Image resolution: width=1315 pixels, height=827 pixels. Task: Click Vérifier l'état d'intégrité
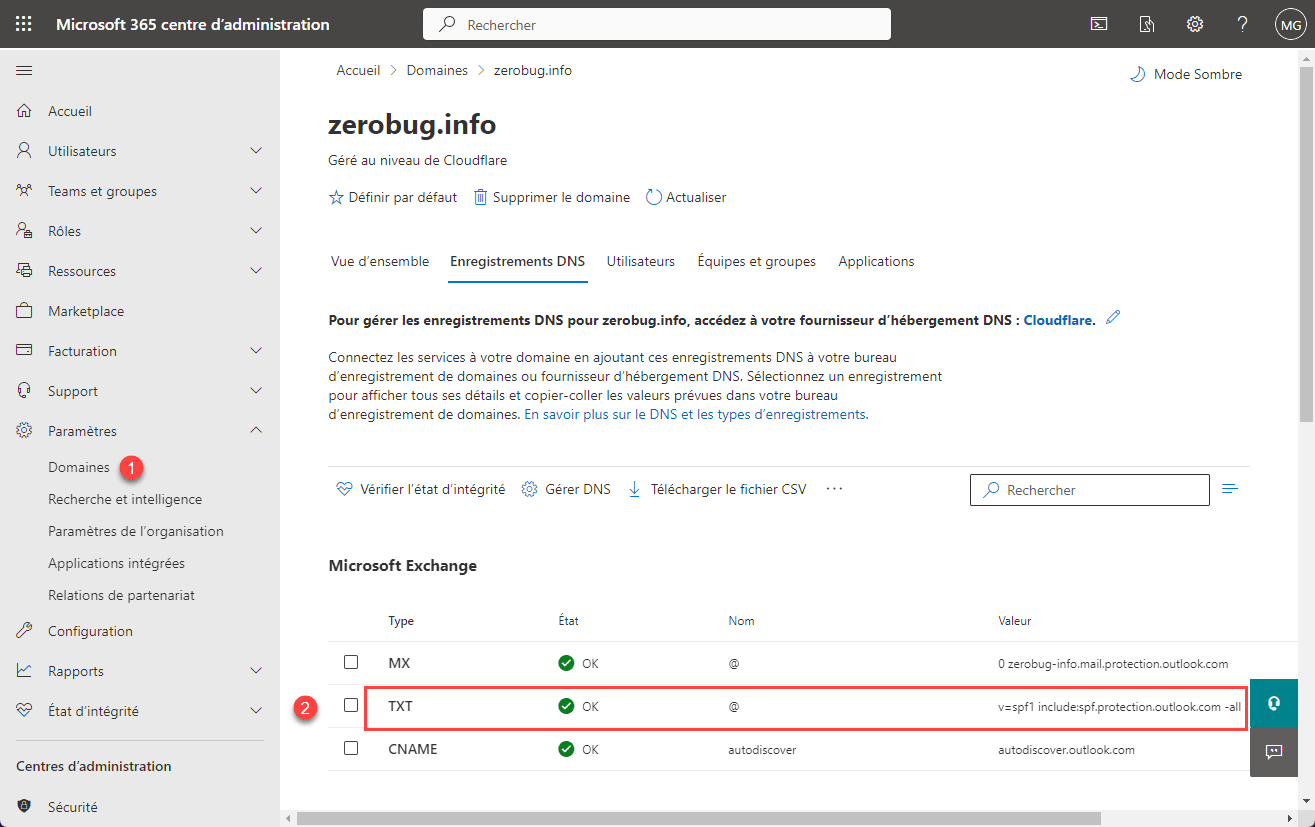(x=420, y=489)
